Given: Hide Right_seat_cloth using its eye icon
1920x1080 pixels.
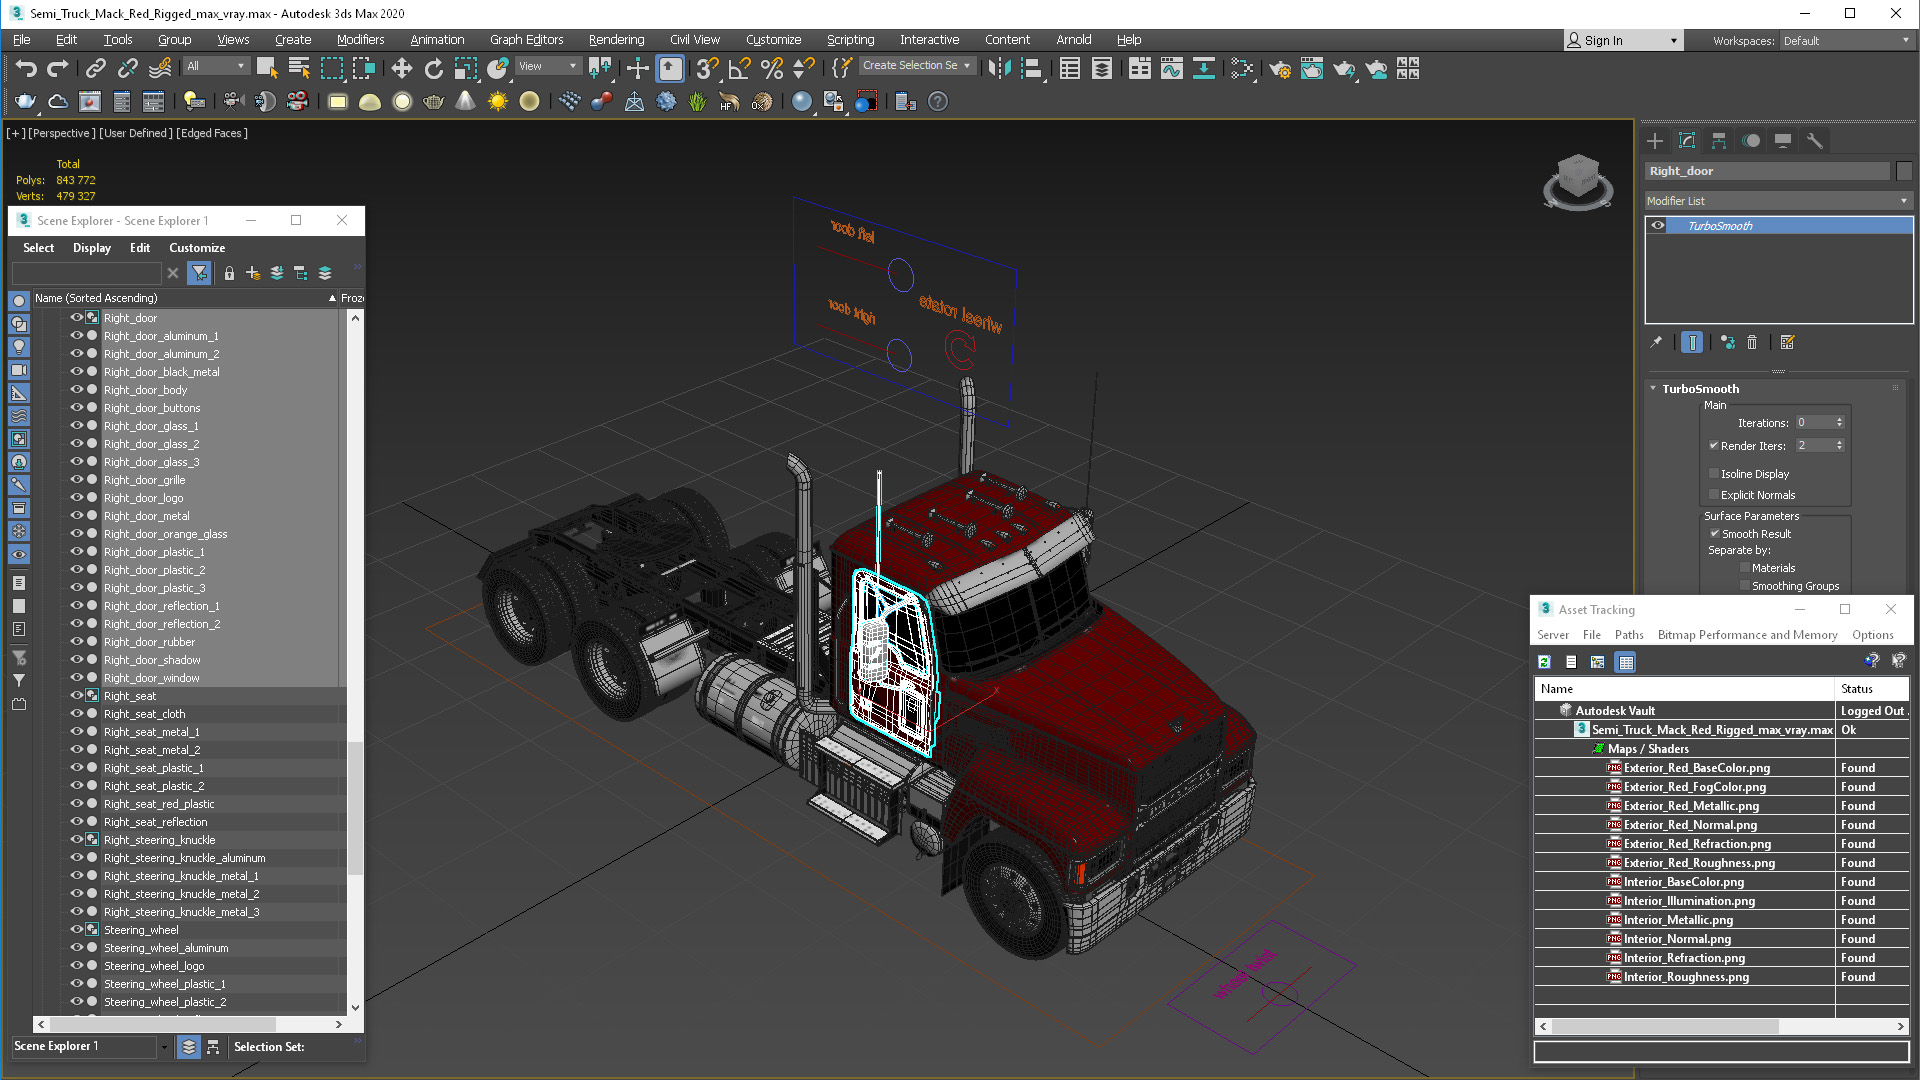Looking at the screenshot, I should pos(76,714).
